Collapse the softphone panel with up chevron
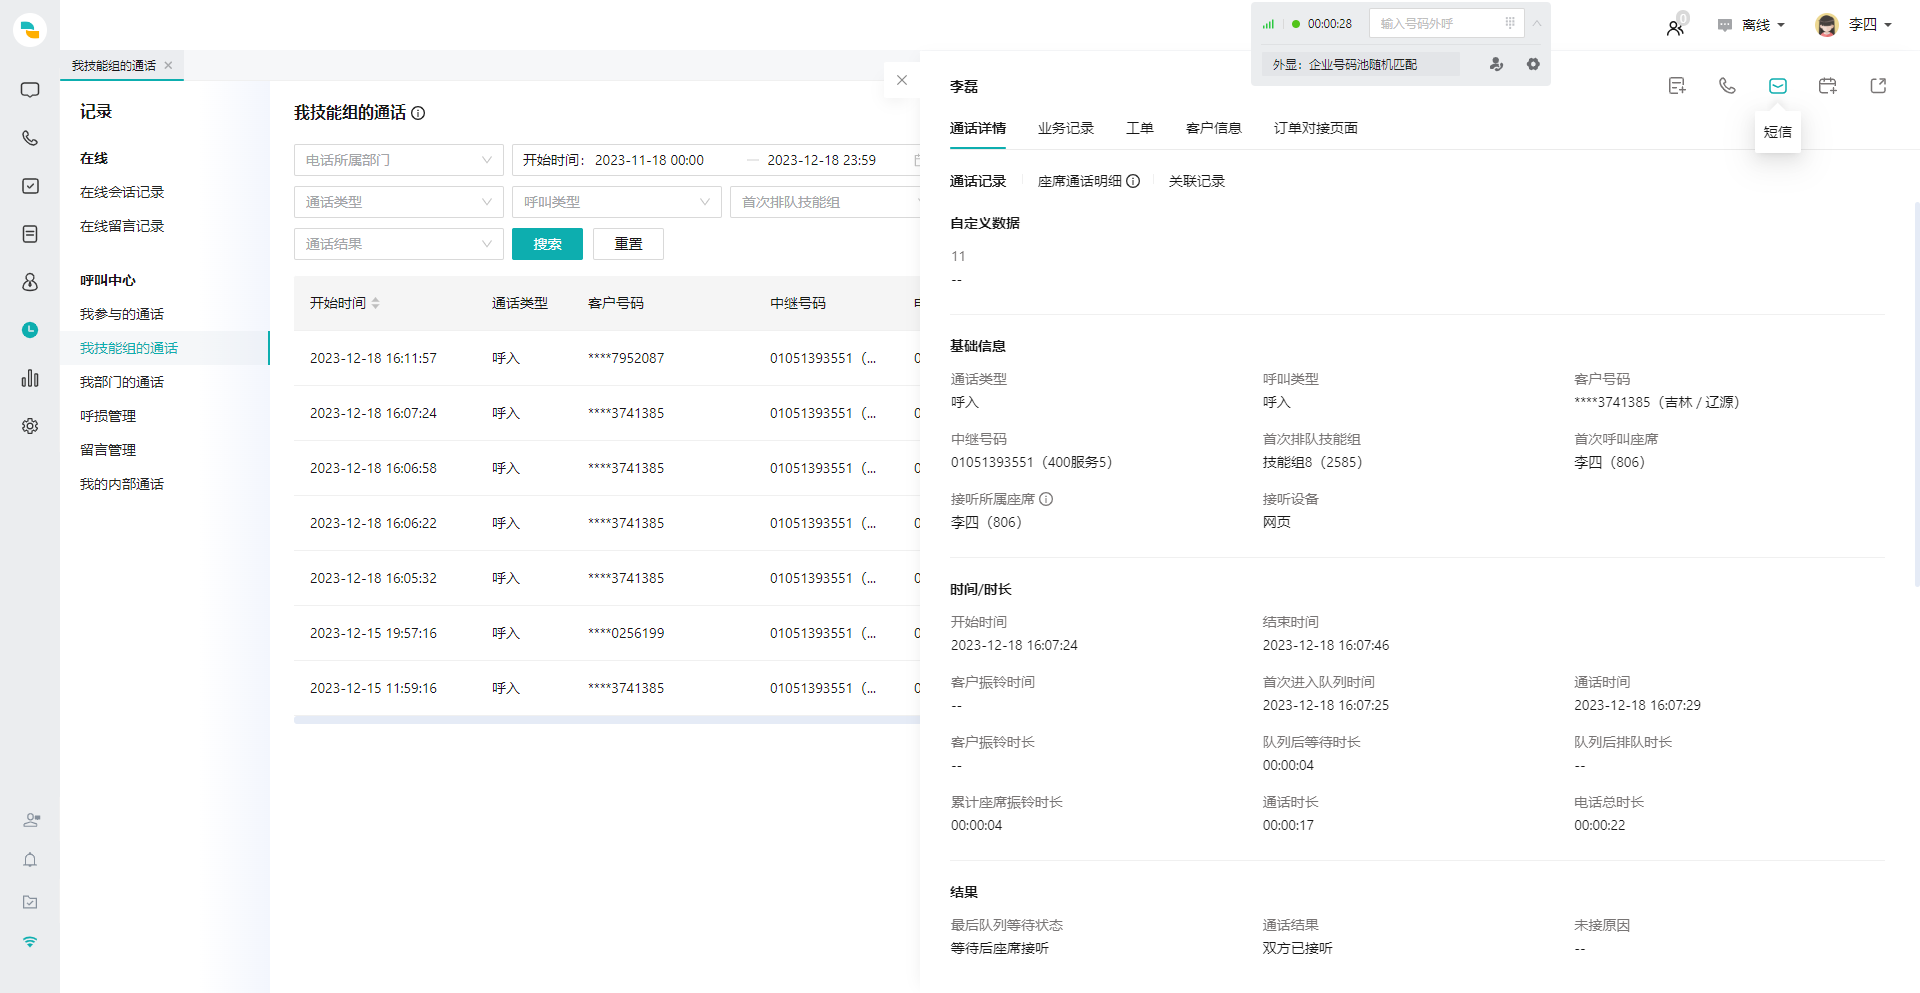The height and width of the screenshot is (993, 1920). [1537, 23]
